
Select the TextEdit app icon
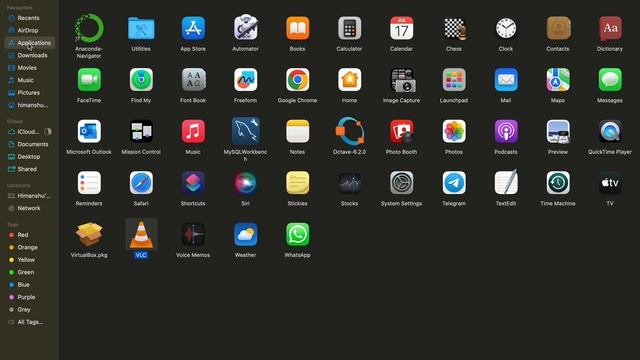(x=506, y=182)
